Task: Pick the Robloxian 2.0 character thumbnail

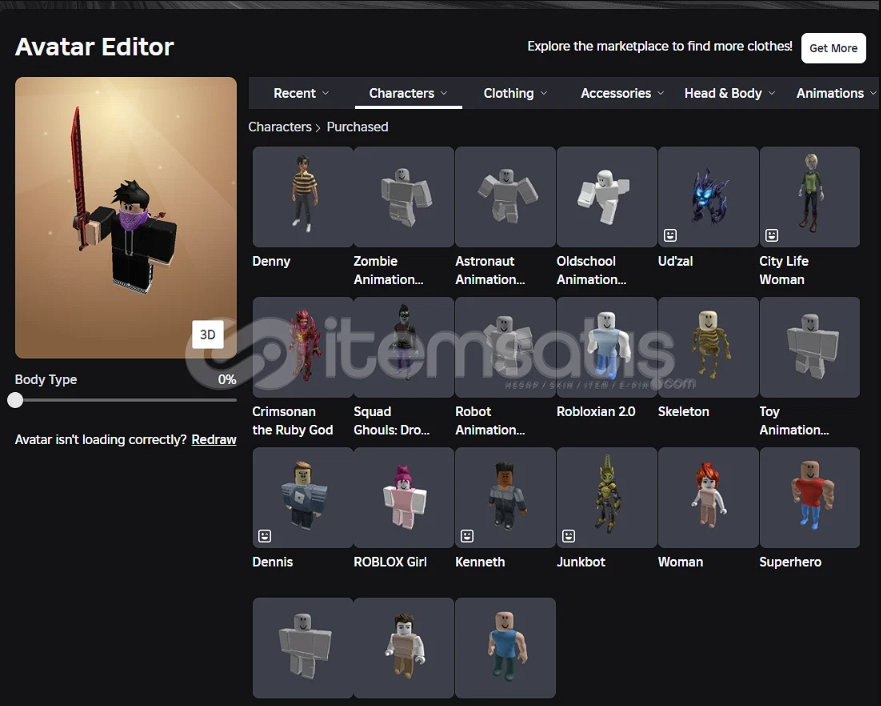Action: coord(607,348)
